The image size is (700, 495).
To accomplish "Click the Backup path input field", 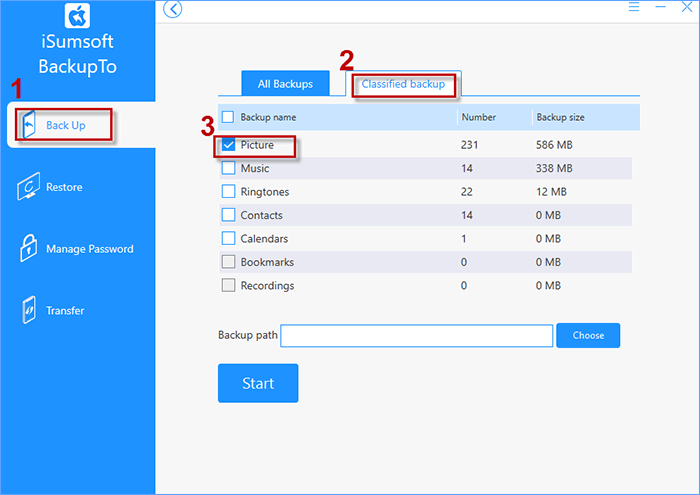I will tap(417, 336).
